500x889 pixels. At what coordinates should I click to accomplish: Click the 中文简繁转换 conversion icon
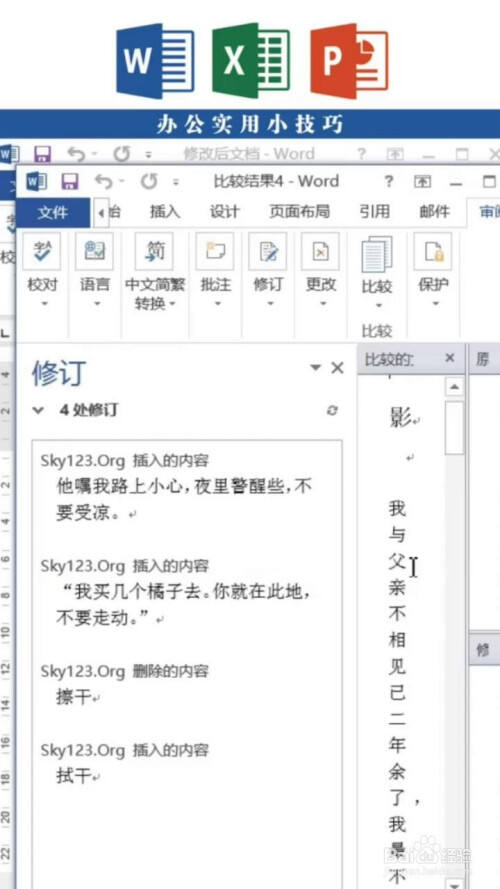pyautogui.click(x=154, y=251)
